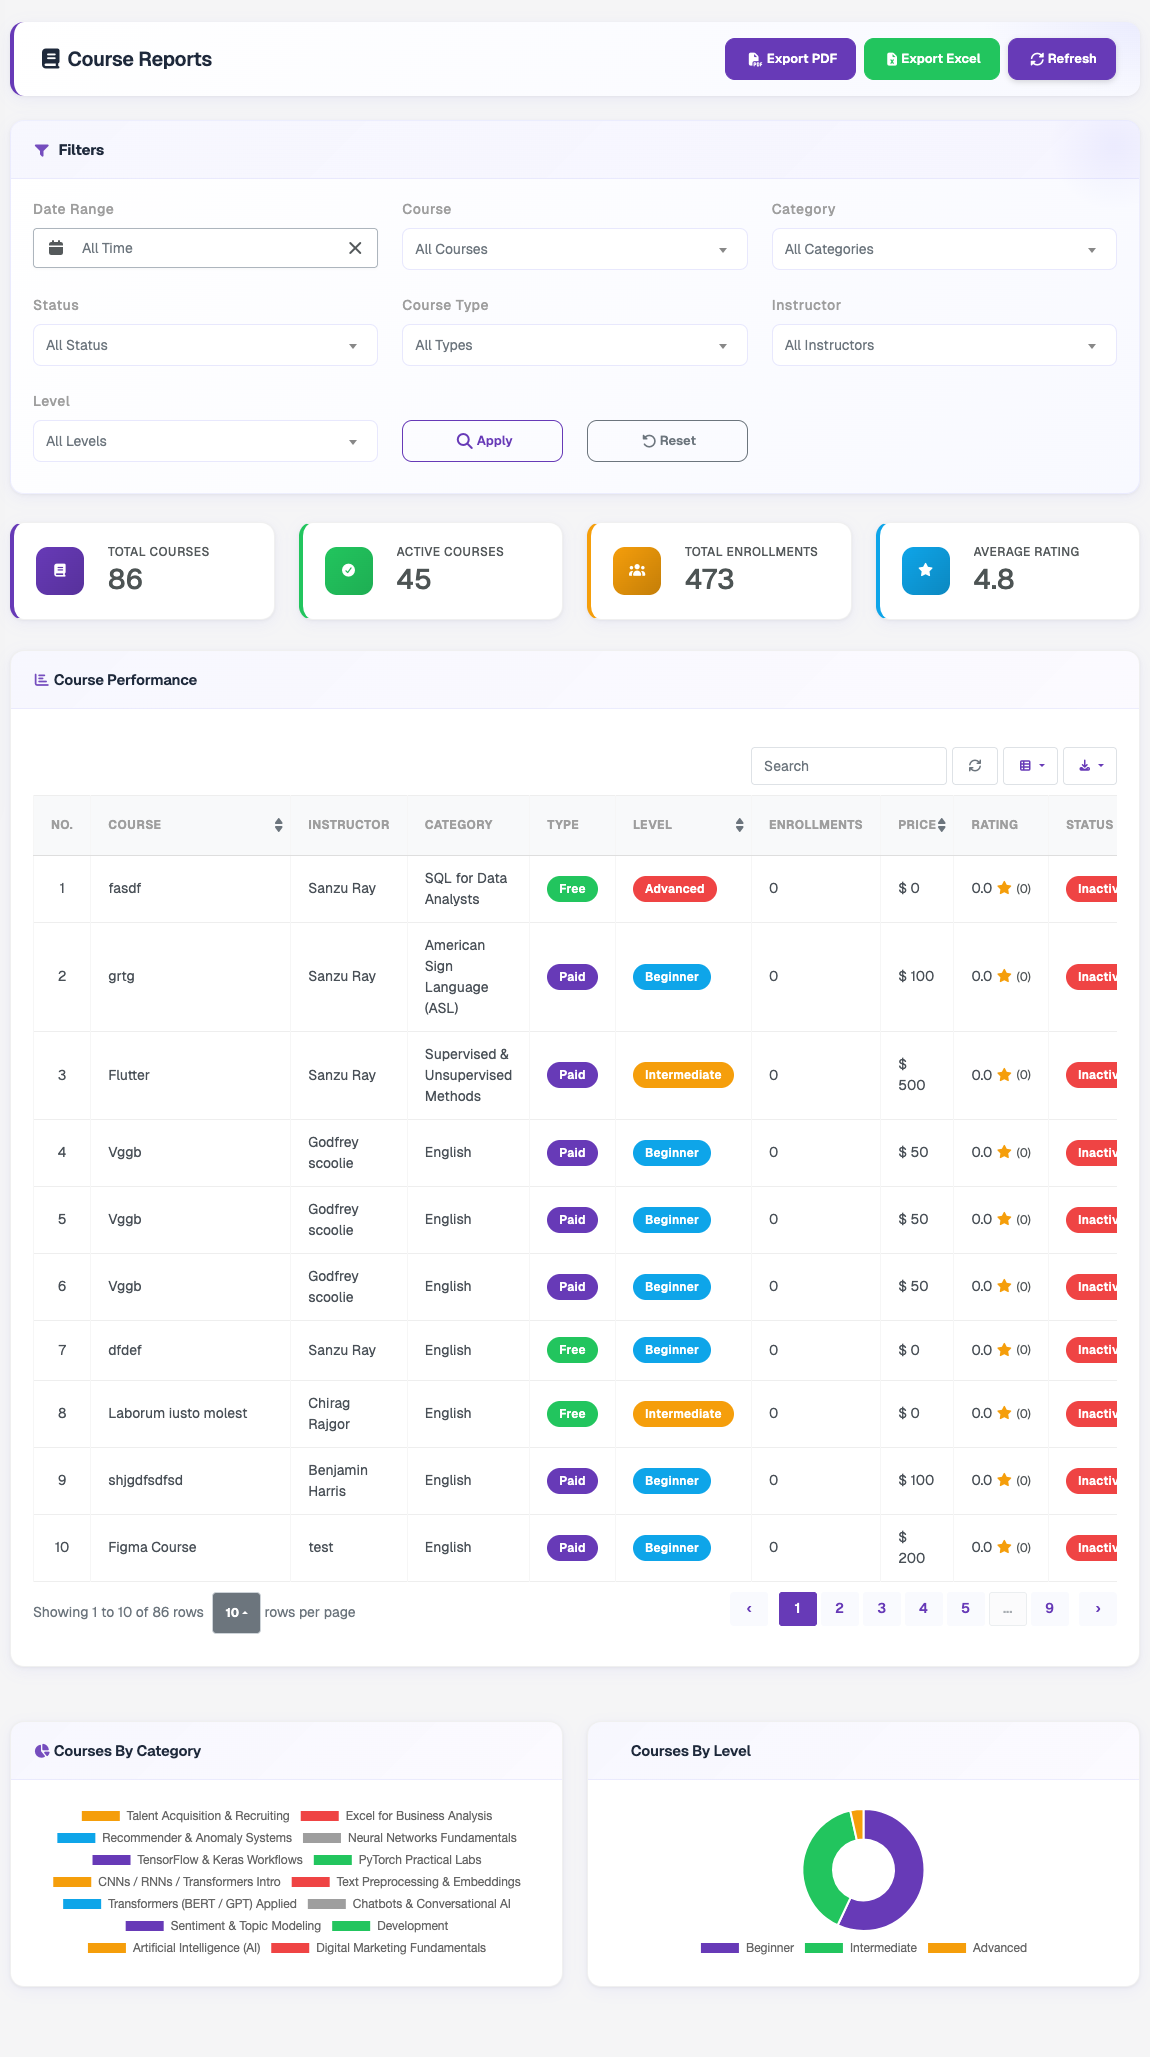Expand the All Types course type dropdown
Image resolution: width=1150 pixels, height=2057 pixels.
575,345
